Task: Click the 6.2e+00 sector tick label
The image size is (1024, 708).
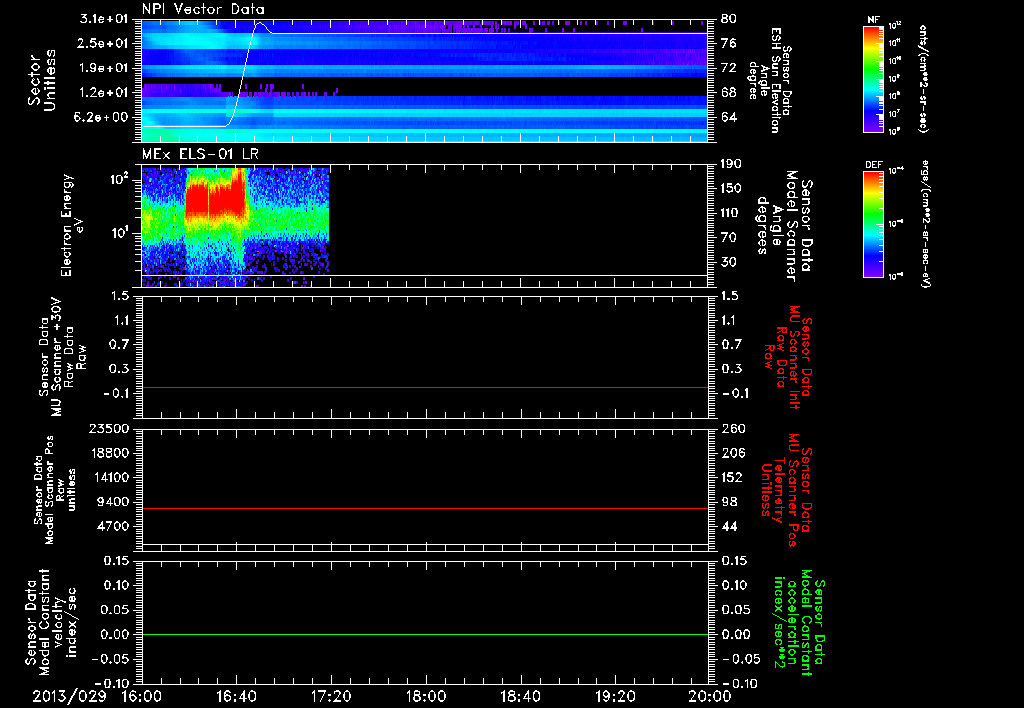Action: tap(103, 118)
